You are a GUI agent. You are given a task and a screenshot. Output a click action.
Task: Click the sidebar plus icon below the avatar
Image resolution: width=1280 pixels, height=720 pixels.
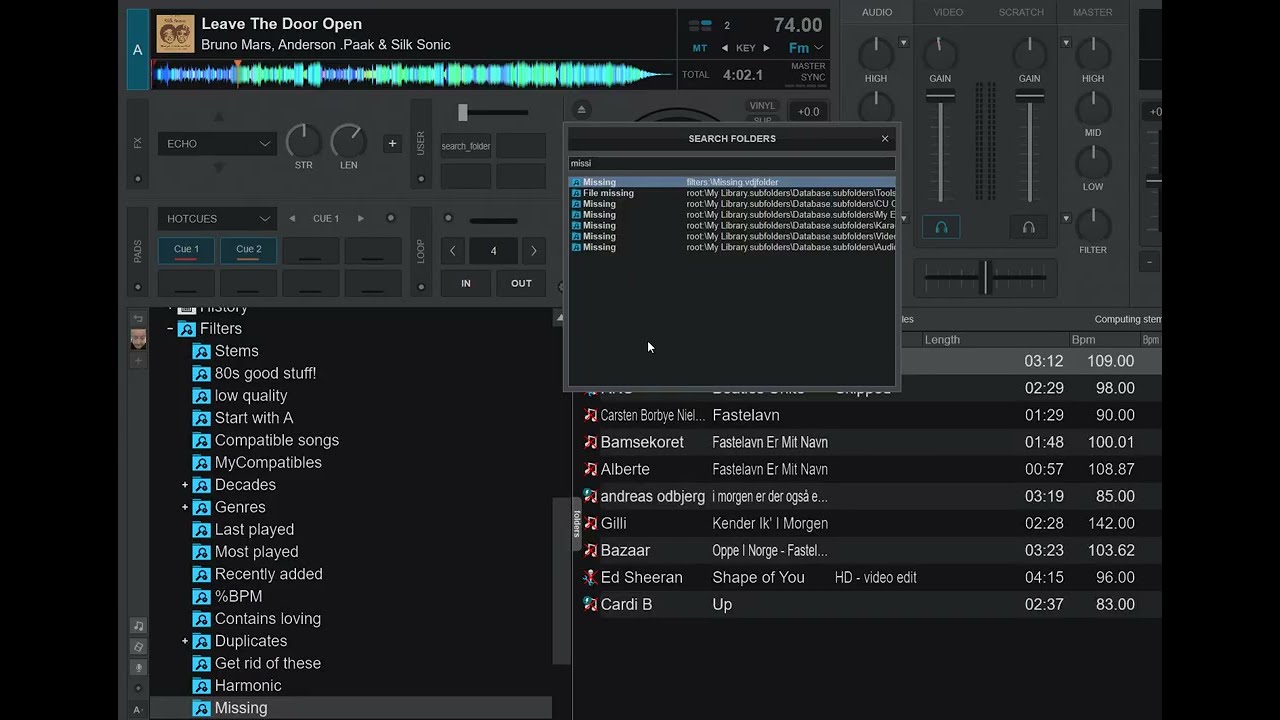tap(138, 360)
